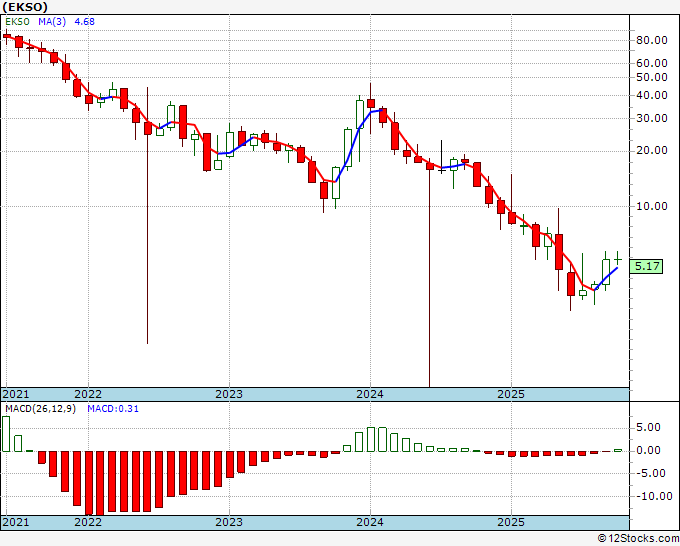This screenshot has width=680, height=546.
Task: Click the tallest green MACD bar at 2024
Action: (371, 439)
